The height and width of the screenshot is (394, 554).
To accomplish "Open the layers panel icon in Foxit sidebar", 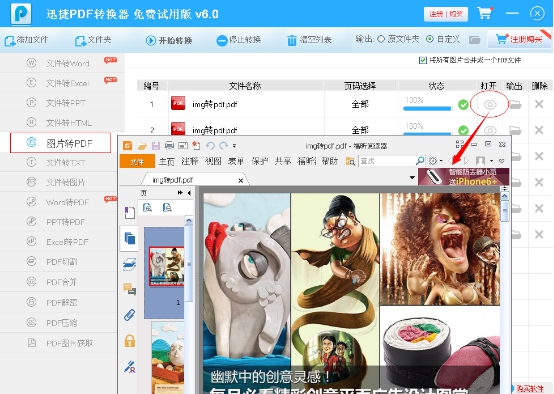I will [x=129, y=264].
